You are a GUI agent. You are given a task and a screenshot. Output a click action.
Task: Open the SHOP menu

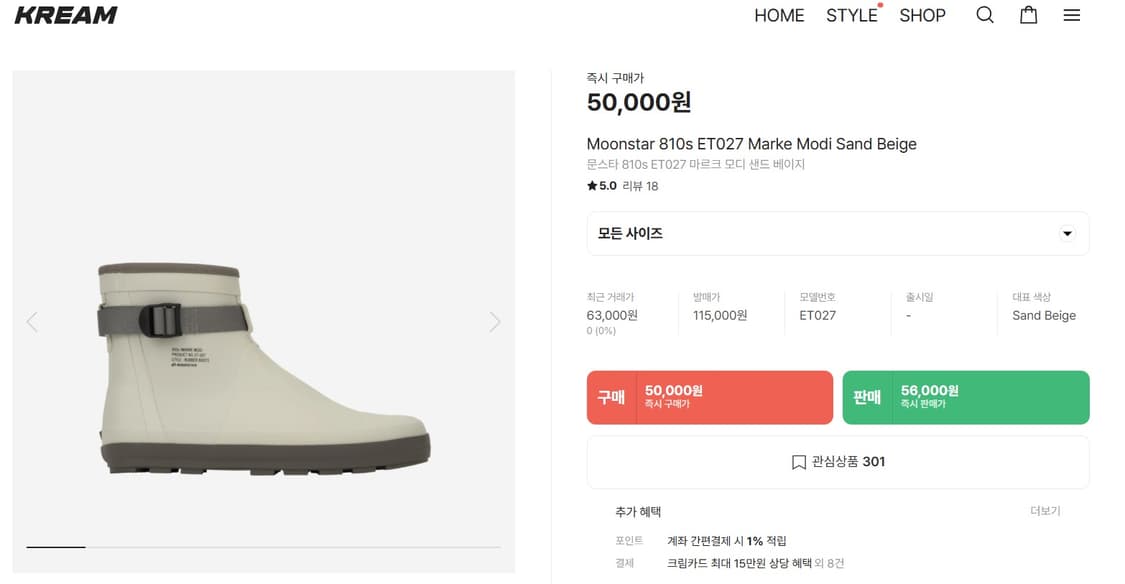point(922,15)
